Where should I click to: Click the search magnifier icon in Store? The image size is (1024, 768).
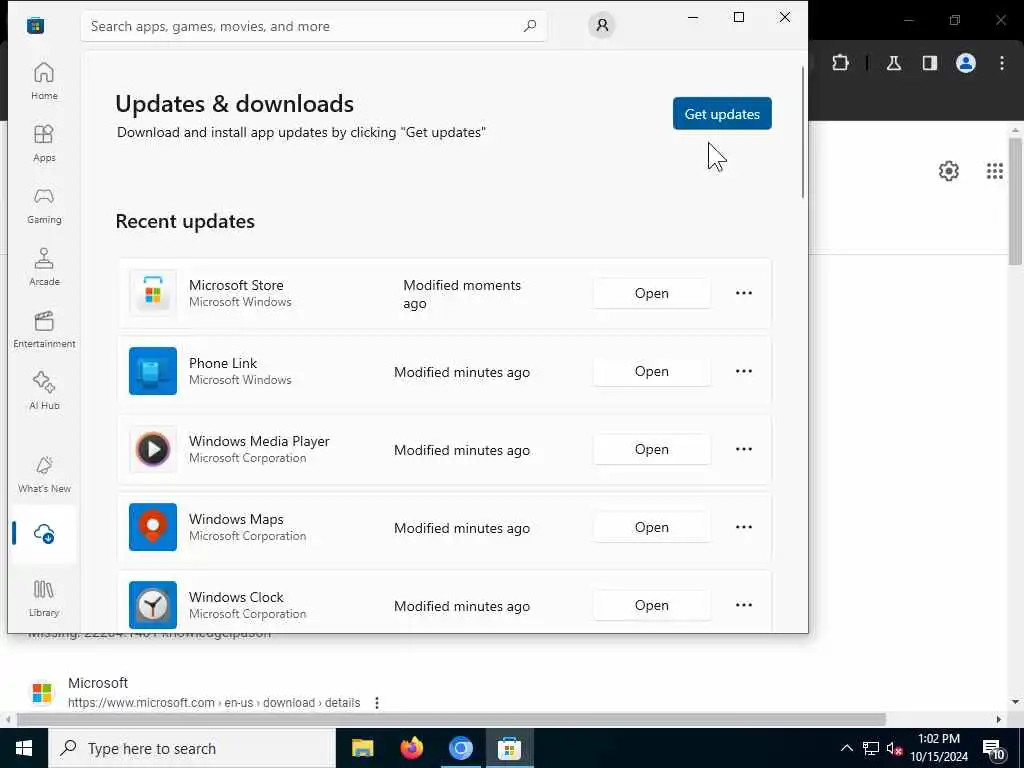click(x=530, y=26)
